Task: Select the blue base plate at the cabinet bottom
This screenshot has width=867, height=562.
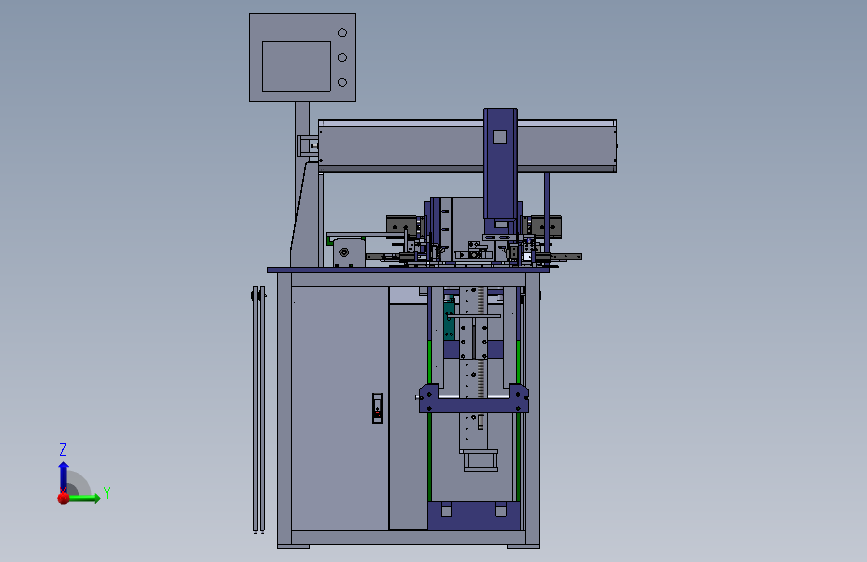Action: pos(474,516)
